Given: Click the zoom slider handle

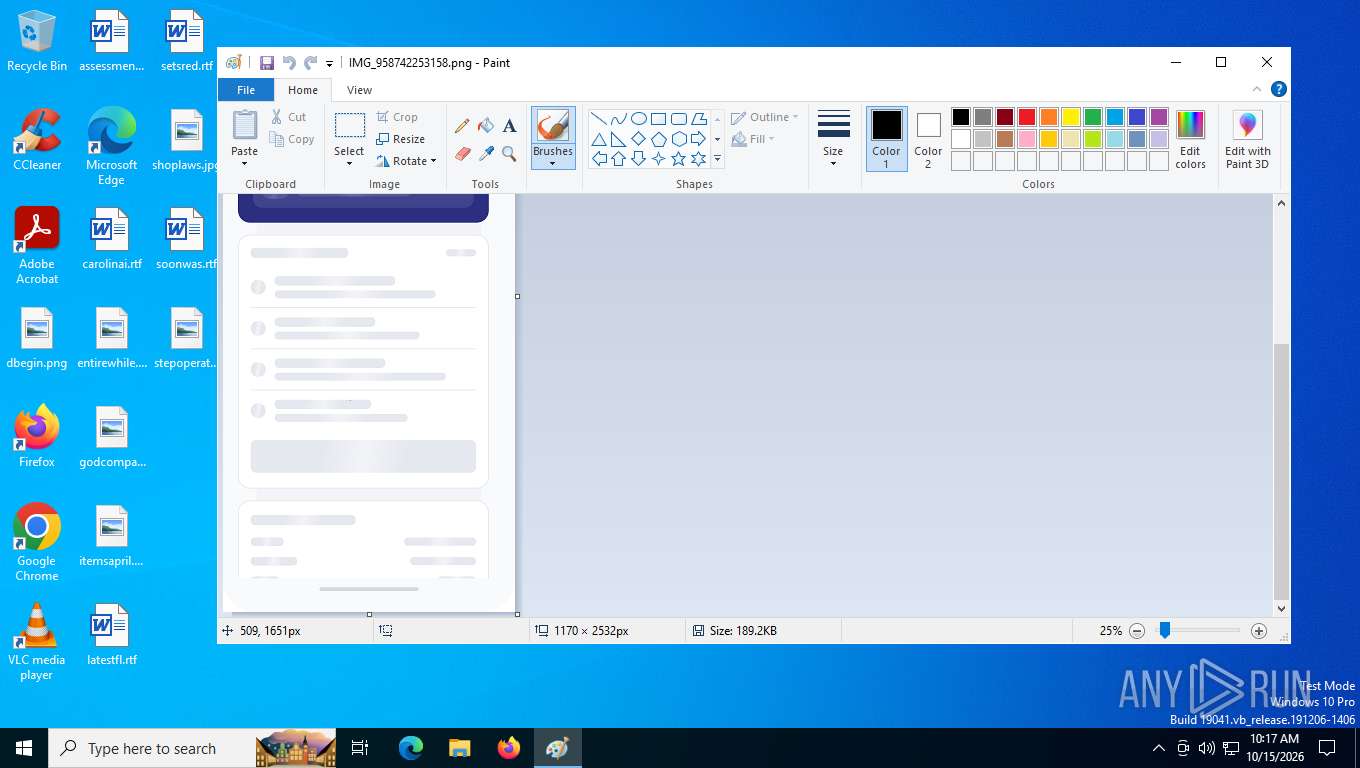Looking at the screenshot, I should (1165, 630).
